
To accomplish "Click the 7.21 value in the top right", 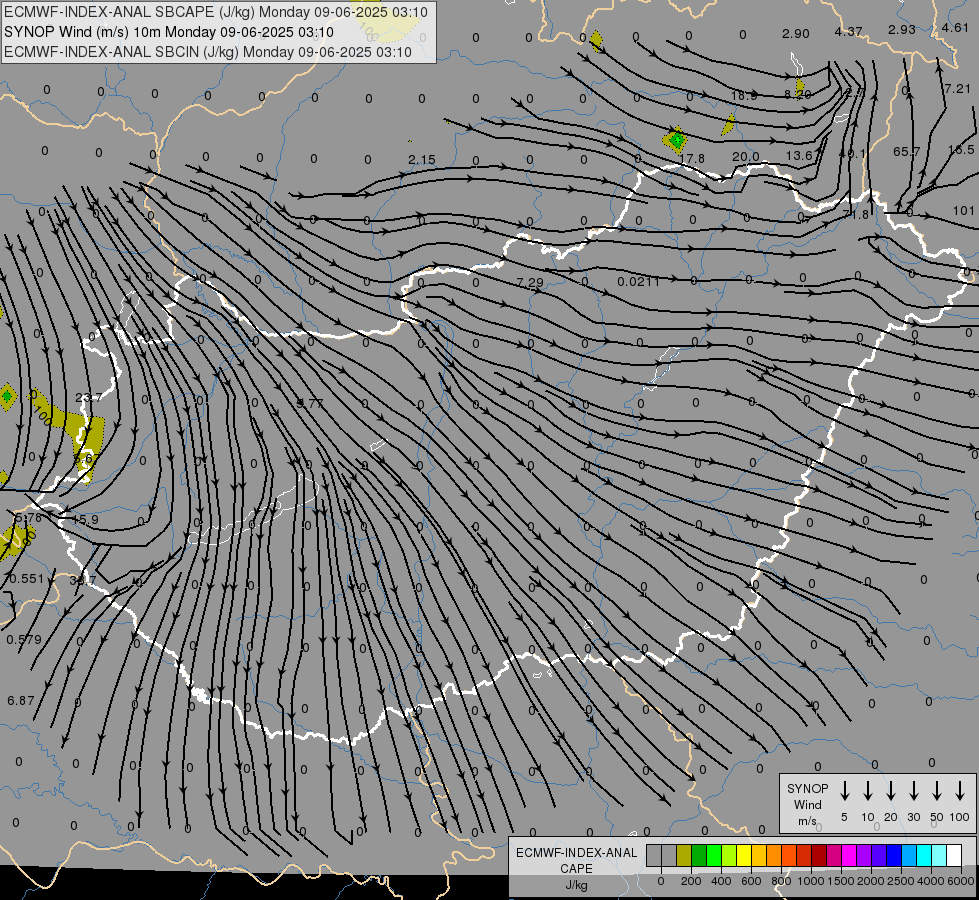I will pos(957,89).
